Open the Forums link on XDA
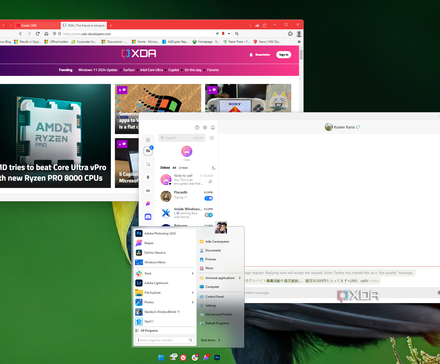The width and height of the screenshot is (440, 364). (x=213, y=70)
